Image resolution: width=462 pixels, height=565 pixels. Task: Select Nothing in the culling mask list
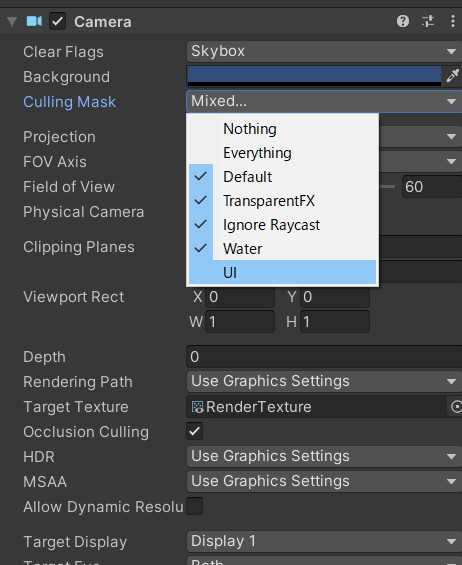[x=282, y=129]
